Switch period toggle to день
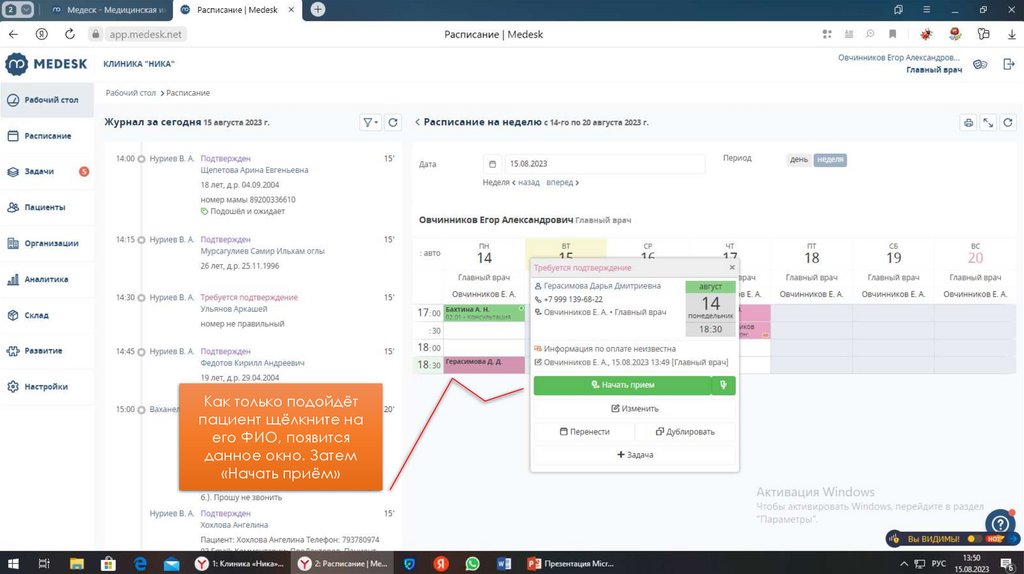 (799, 159)
